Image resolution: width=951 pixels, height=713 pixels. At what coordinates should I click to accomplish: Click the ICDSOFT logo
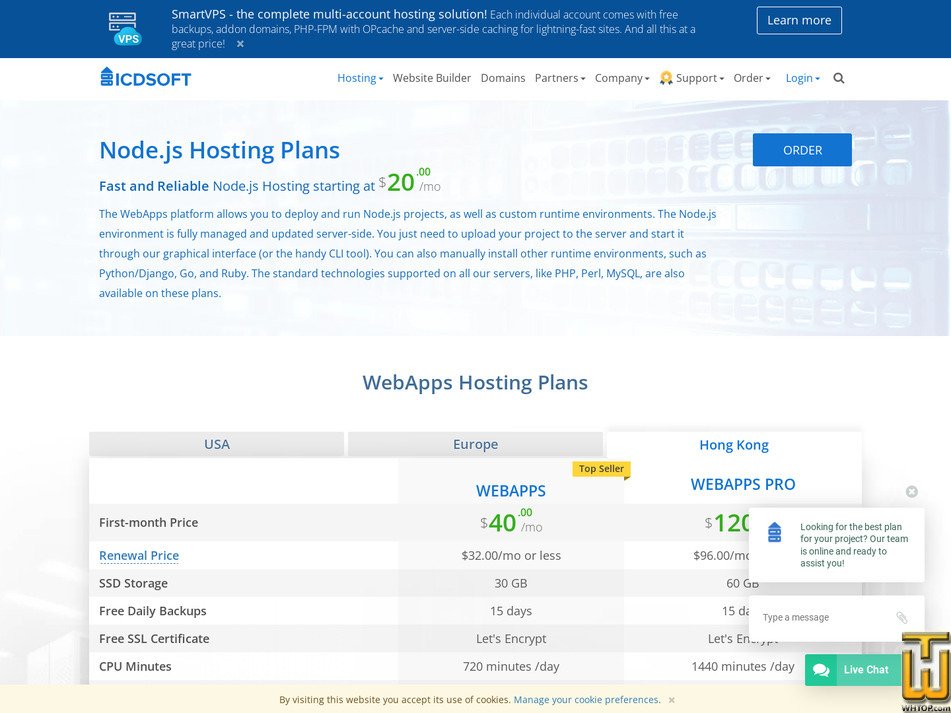click(x=144, y=77)
